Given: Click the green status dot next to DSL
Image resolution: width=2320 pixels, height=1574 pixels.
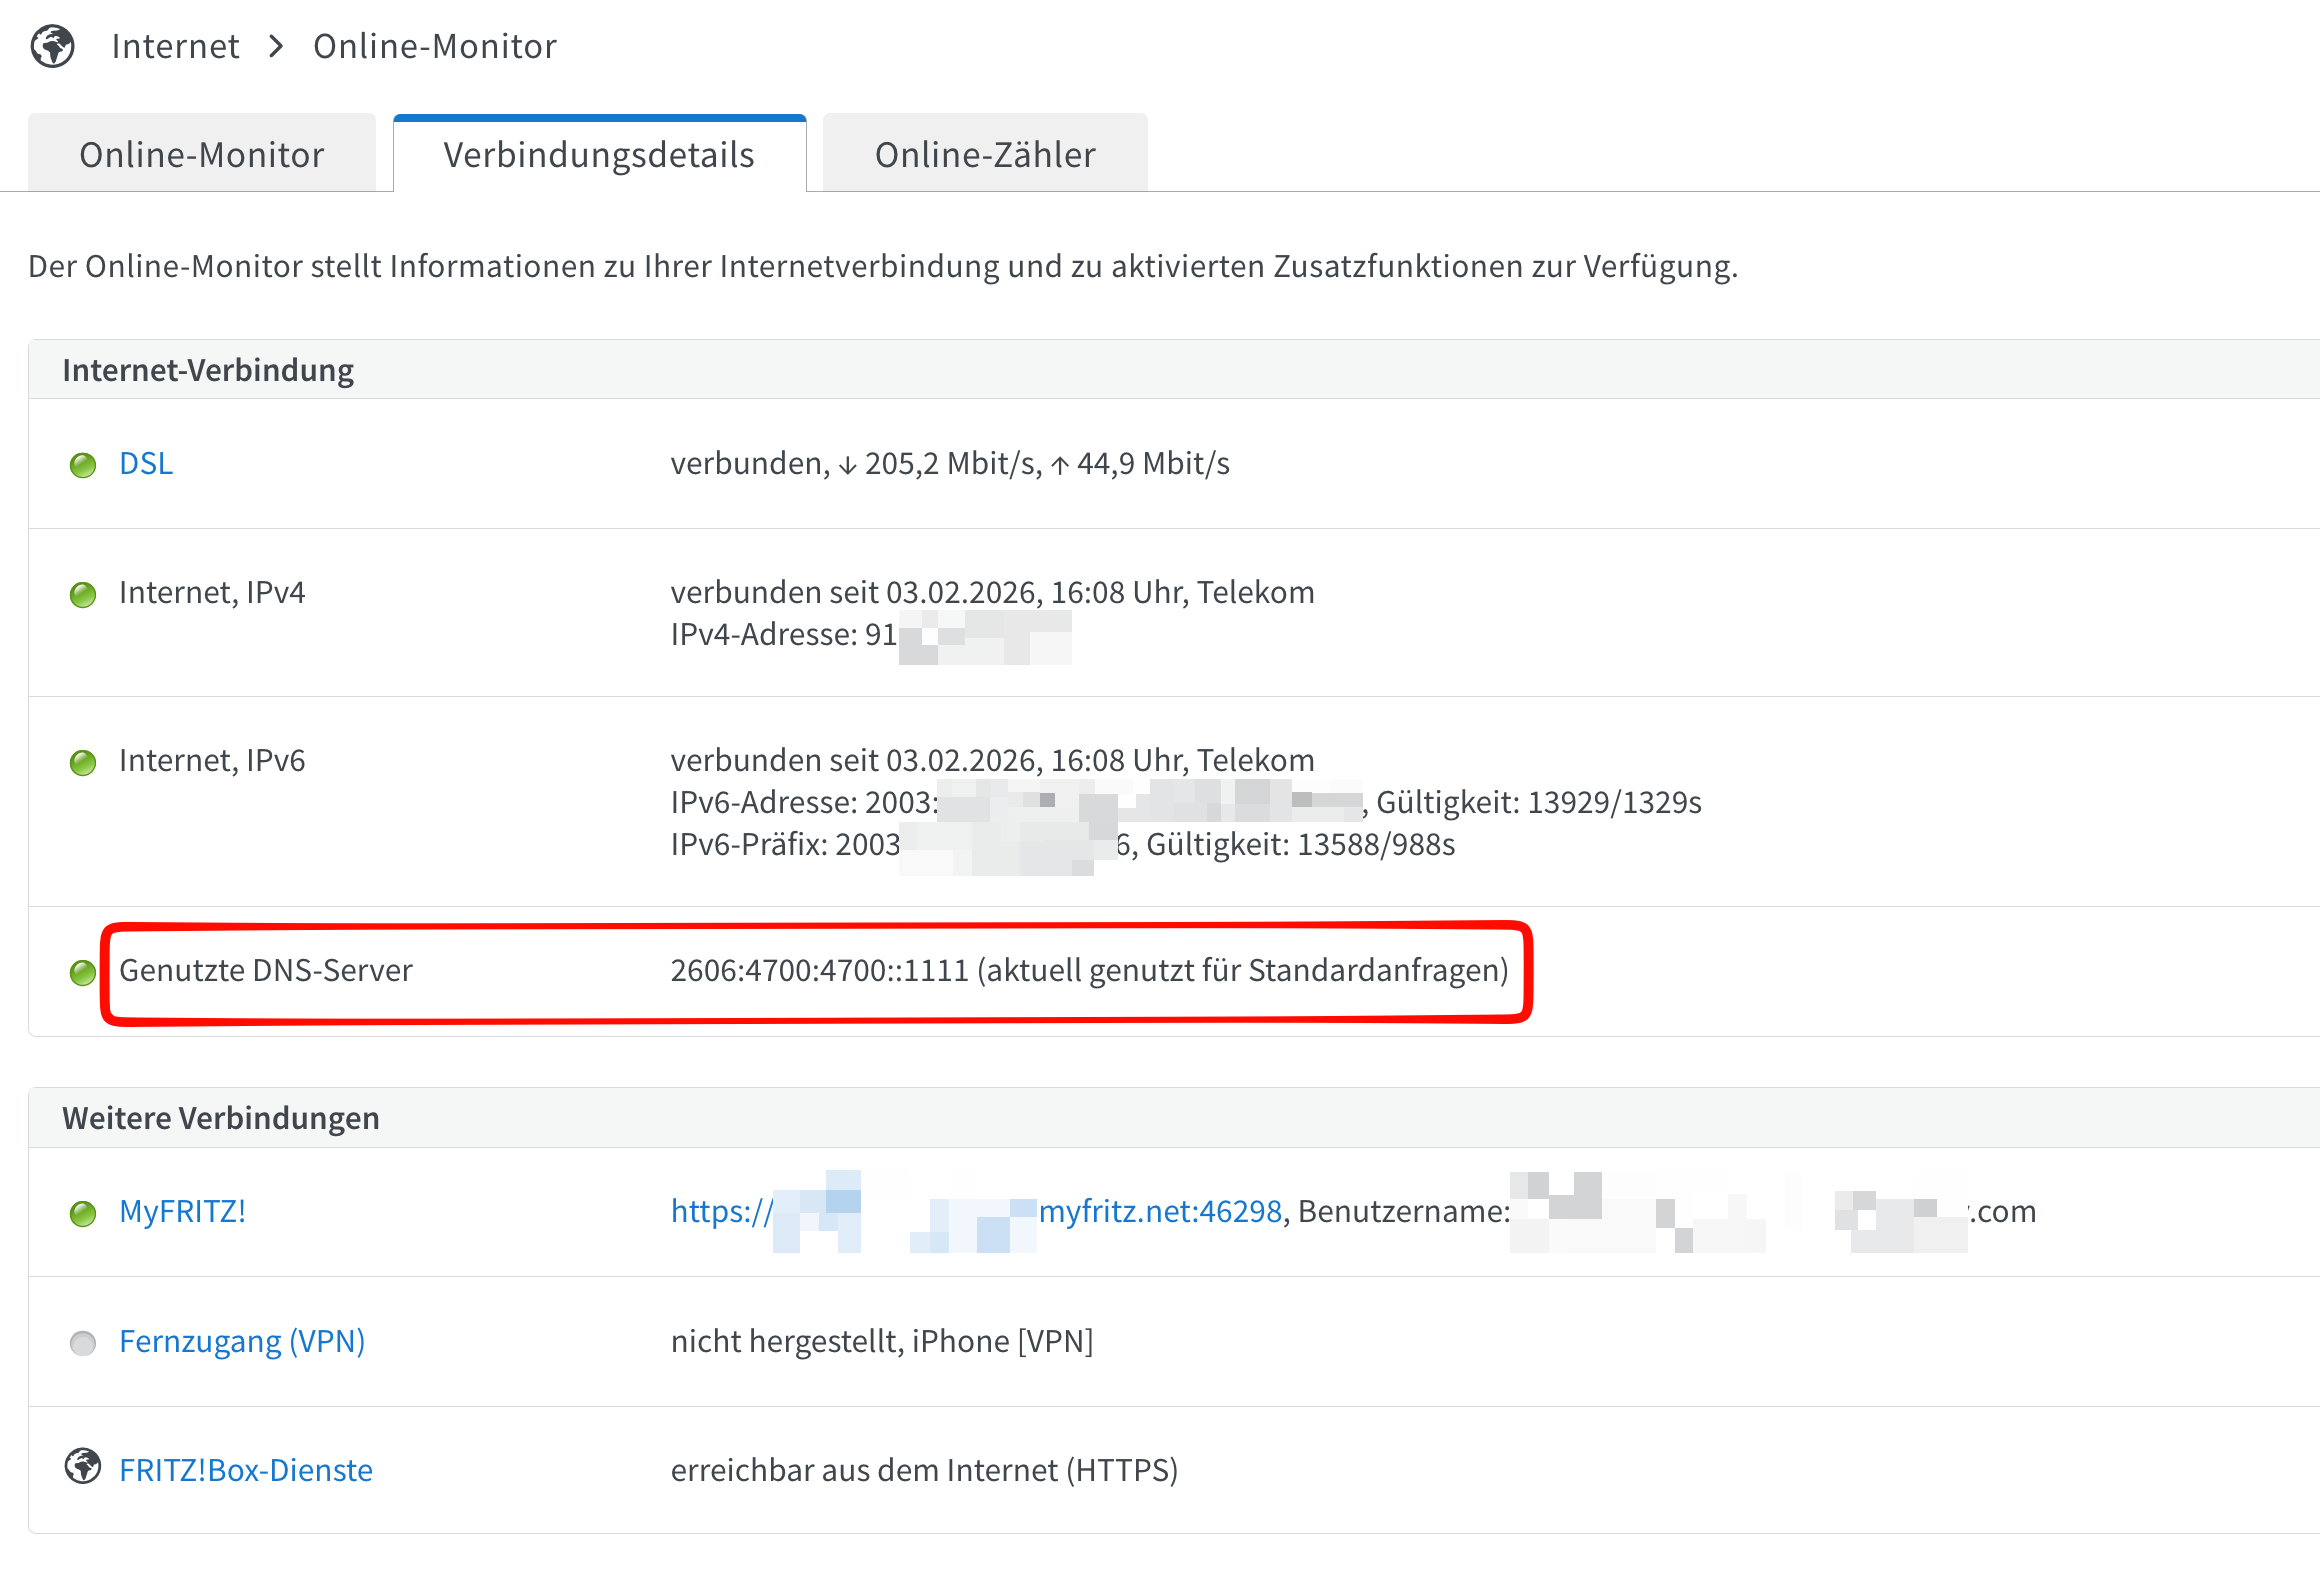Looking at the screenshot, I should (x=83, y=465).
